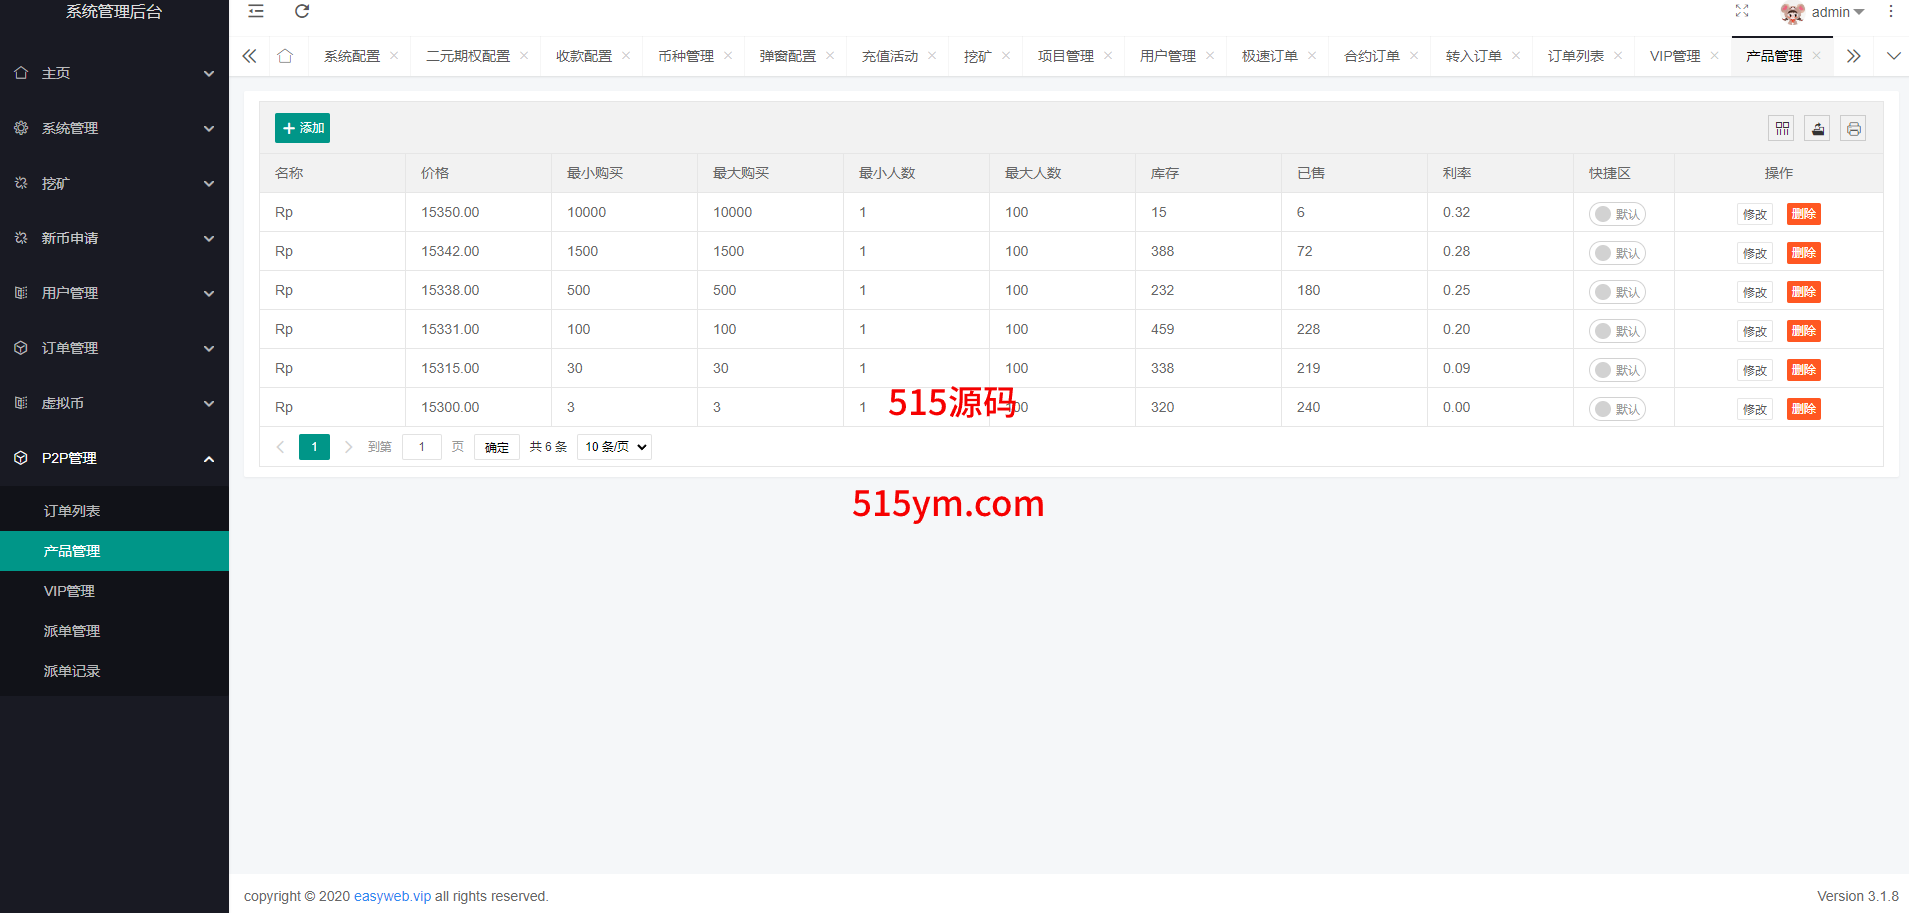The width and height of the screenshot is (1909, 913).
Task: Go to home tab icon
Action: 285,56
